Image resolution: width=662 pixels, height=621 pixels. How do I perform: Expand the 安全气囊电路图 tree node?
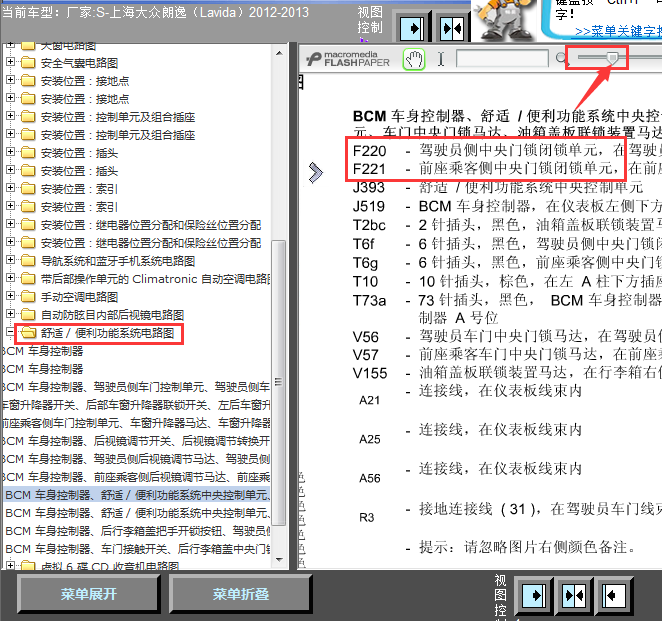point(10,62)
